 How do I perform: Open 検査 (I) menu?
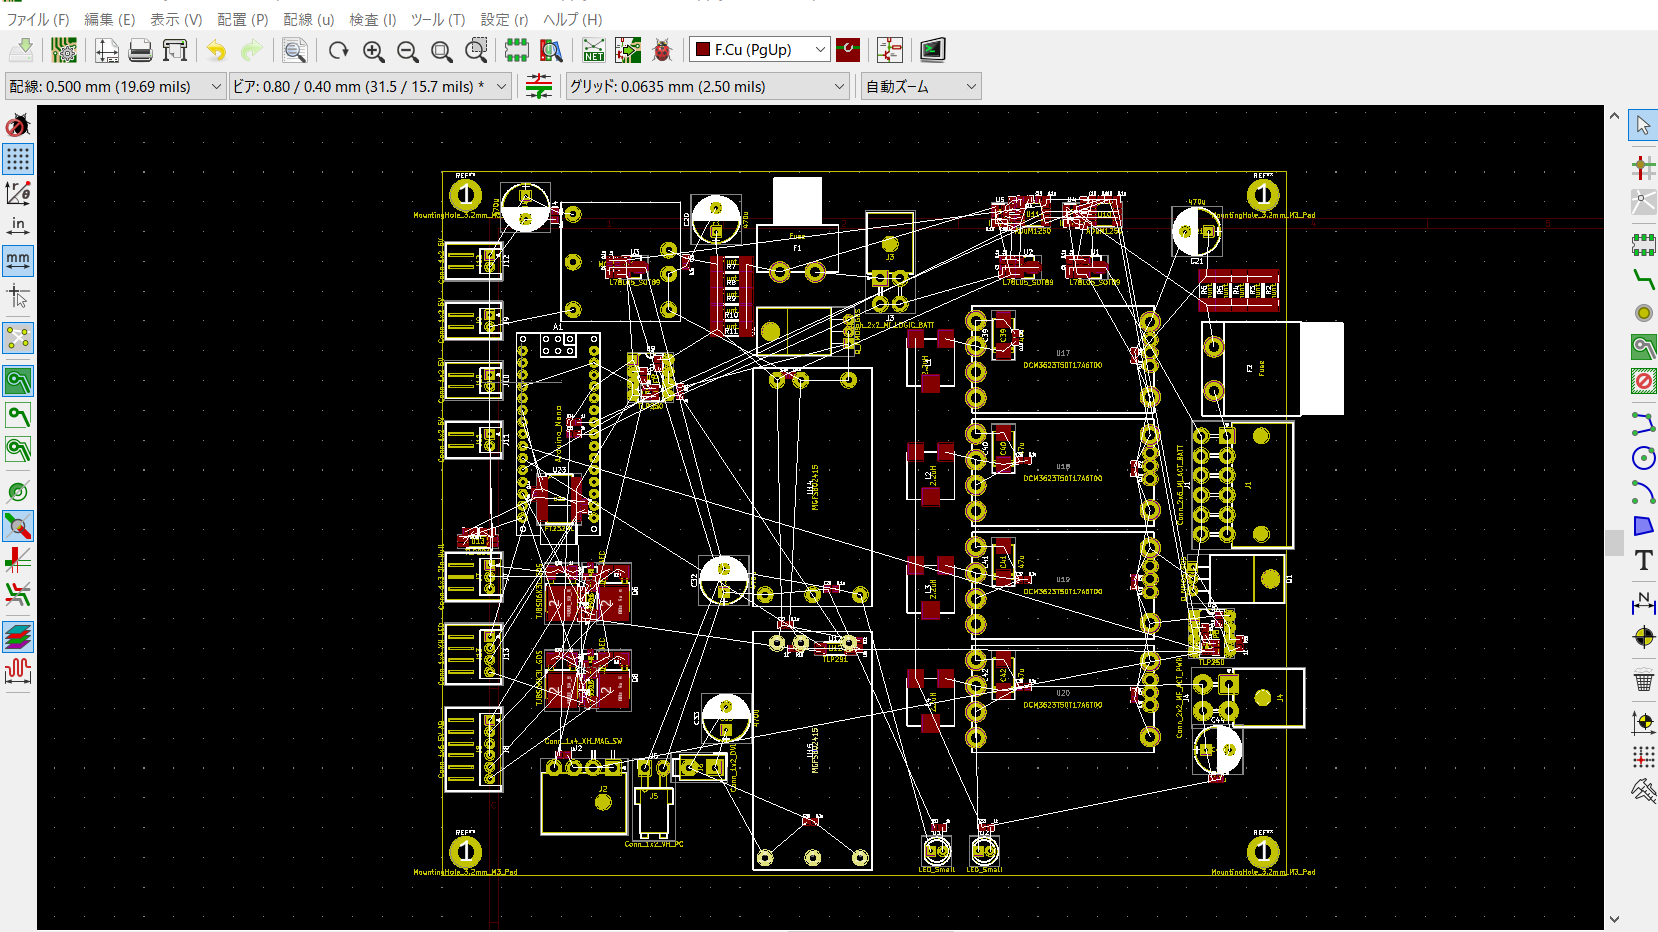(373, 19)
